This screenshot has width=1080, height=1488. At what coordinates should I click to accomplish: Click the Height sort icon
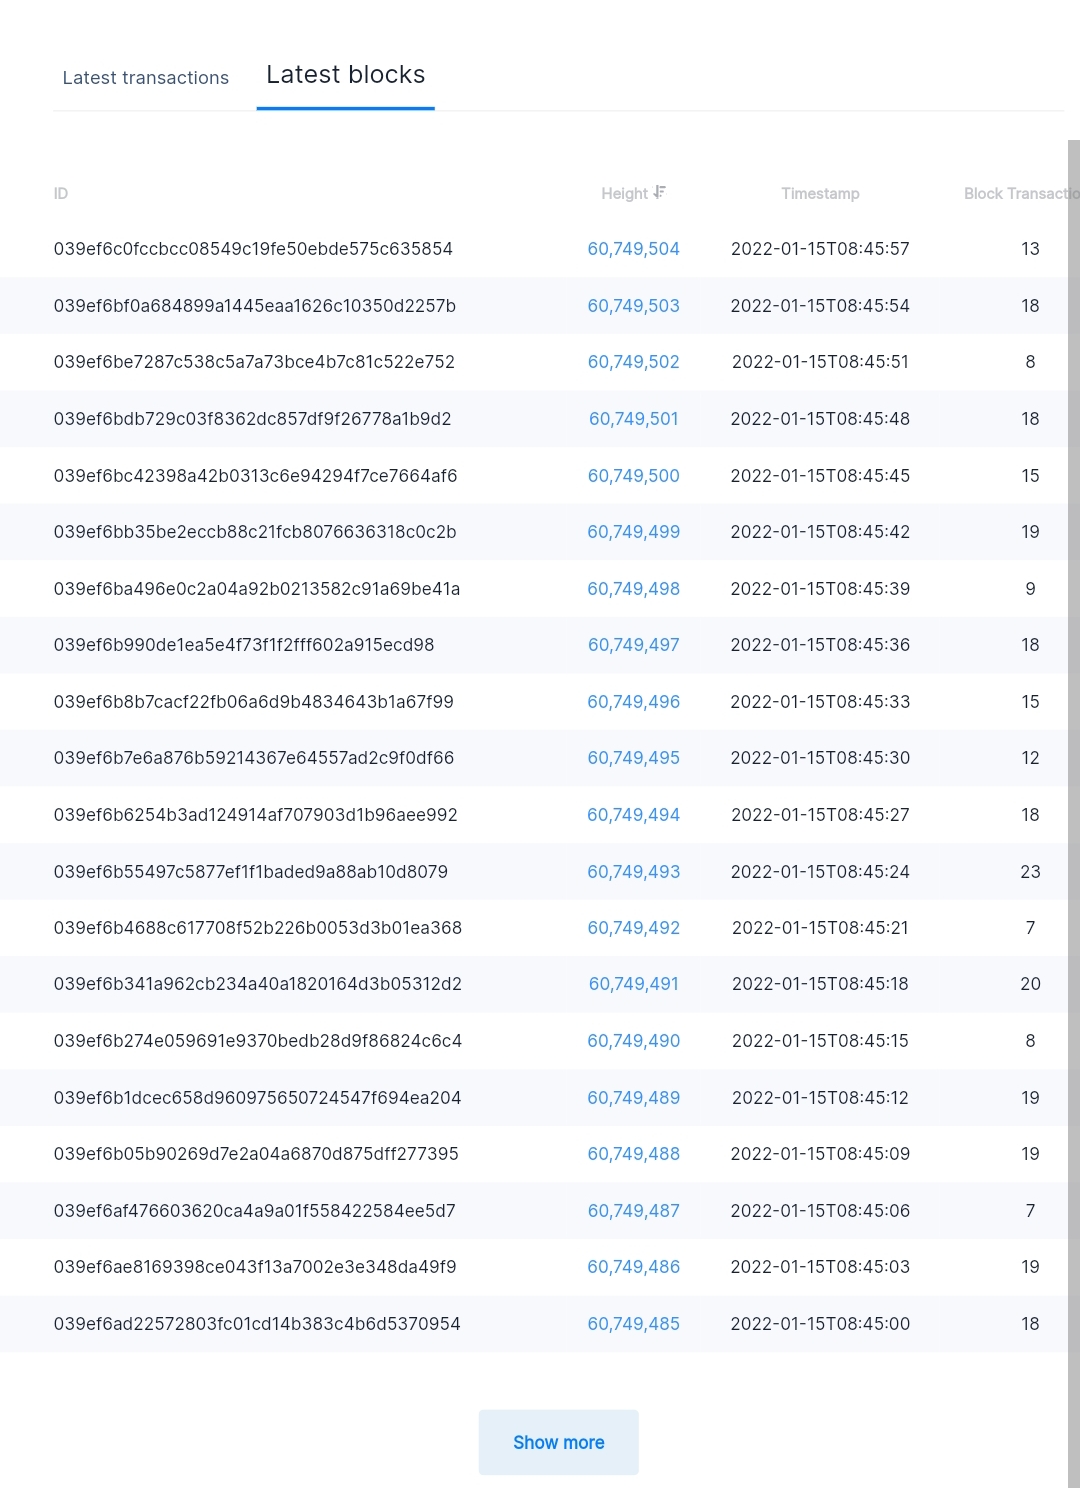(x=660, y=192)
